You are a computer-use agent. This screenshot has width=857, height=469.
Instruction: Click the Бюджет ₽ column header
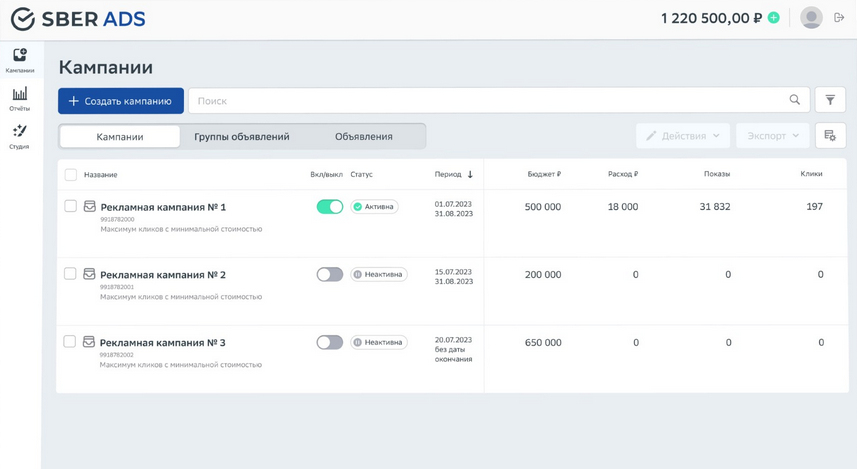[x=544, y=174]
